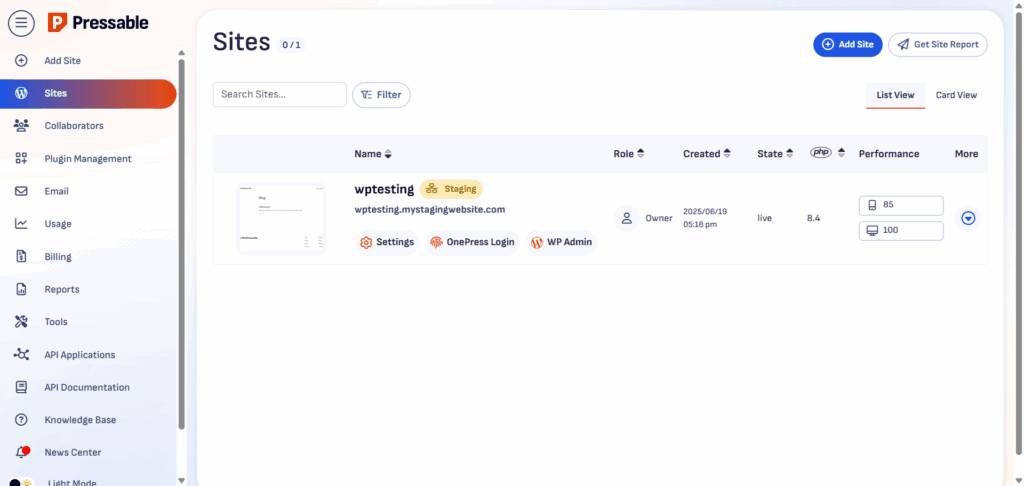Toggle Light Mode switch

pos(22,482)
